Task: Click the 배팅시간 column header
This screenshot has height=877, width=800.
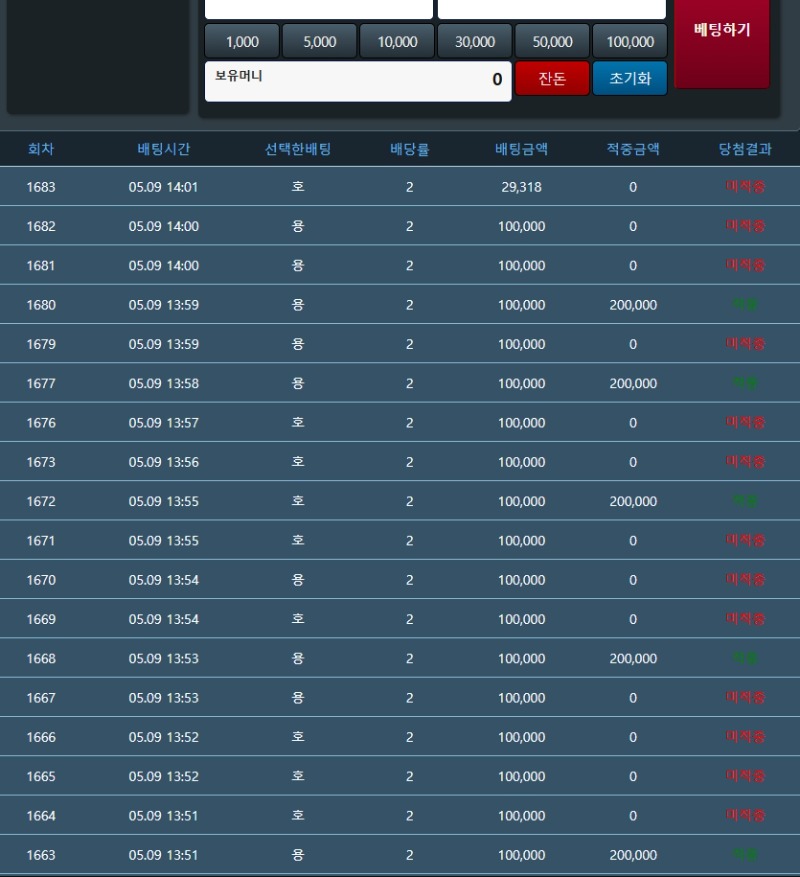Action: (x=163, y=149)
